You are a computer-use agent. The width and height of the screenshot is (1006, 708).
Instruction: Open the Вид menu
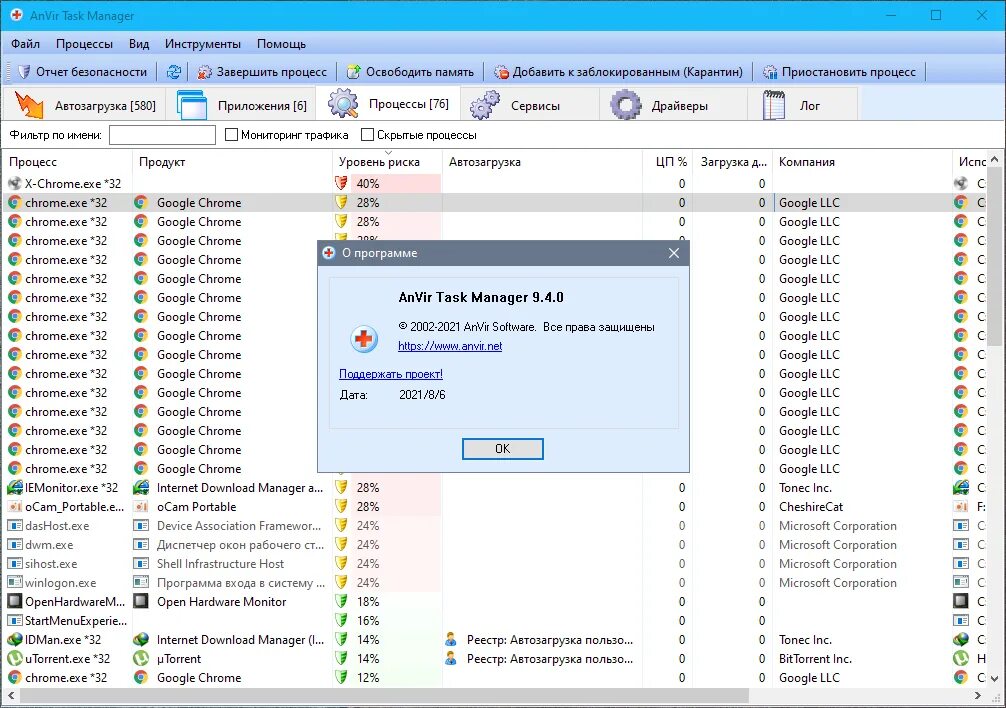coord(139,44)
